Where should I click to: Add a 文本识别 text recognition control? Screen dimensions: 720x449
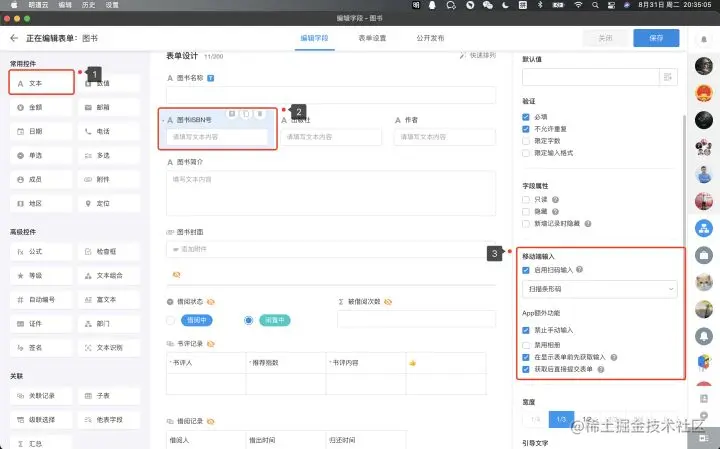tap(109, 348)
